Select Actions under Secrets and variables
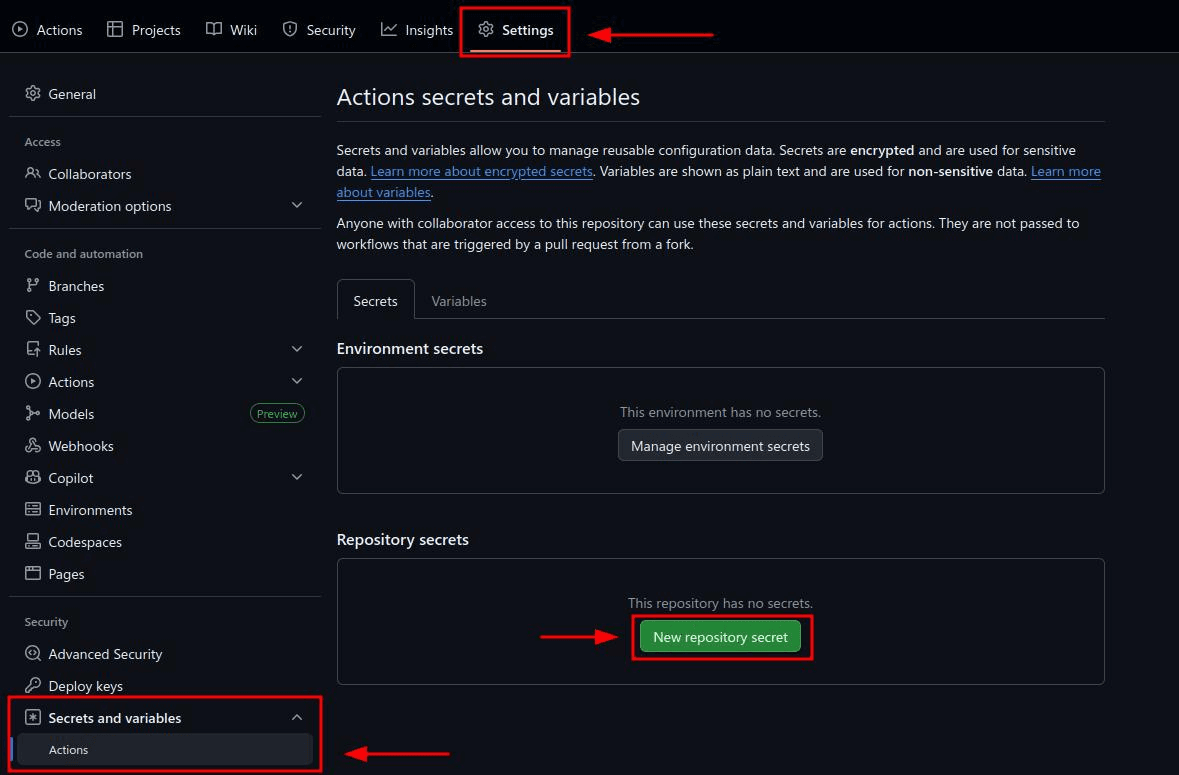 coord(69,750)
